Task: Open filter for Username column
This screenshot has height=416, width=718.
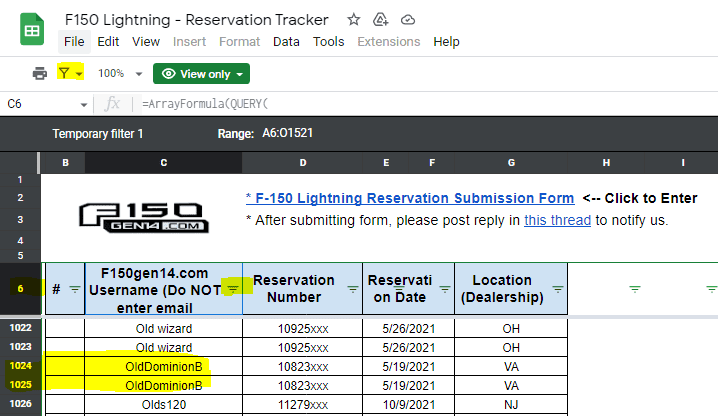Action: click(x=232, y=288)
